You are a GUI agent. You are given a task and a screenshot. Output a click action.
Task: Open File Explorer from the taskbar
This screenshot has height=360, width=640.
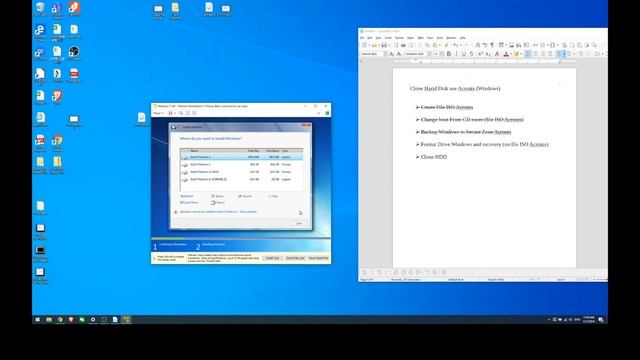click(49, 320)
